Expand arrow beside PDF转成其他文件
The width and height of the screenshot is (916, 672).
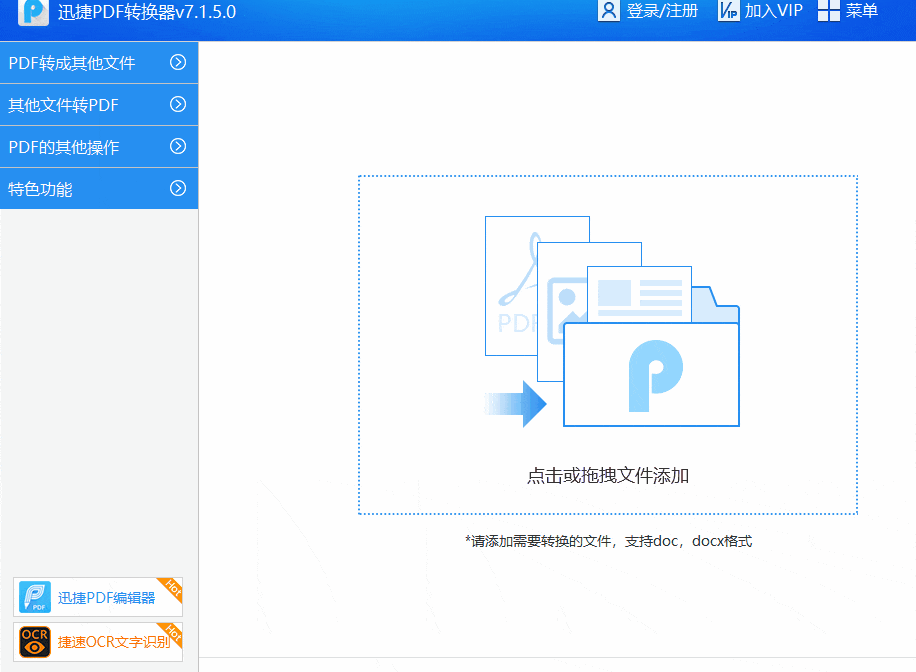click(x=178, y=62)
